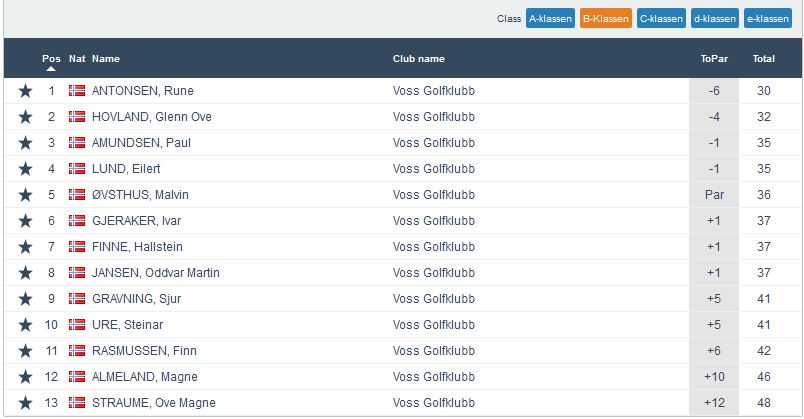
Task: Mark ØVSTHUS, Malvin row star icon
Action: (x=25, y=195)
